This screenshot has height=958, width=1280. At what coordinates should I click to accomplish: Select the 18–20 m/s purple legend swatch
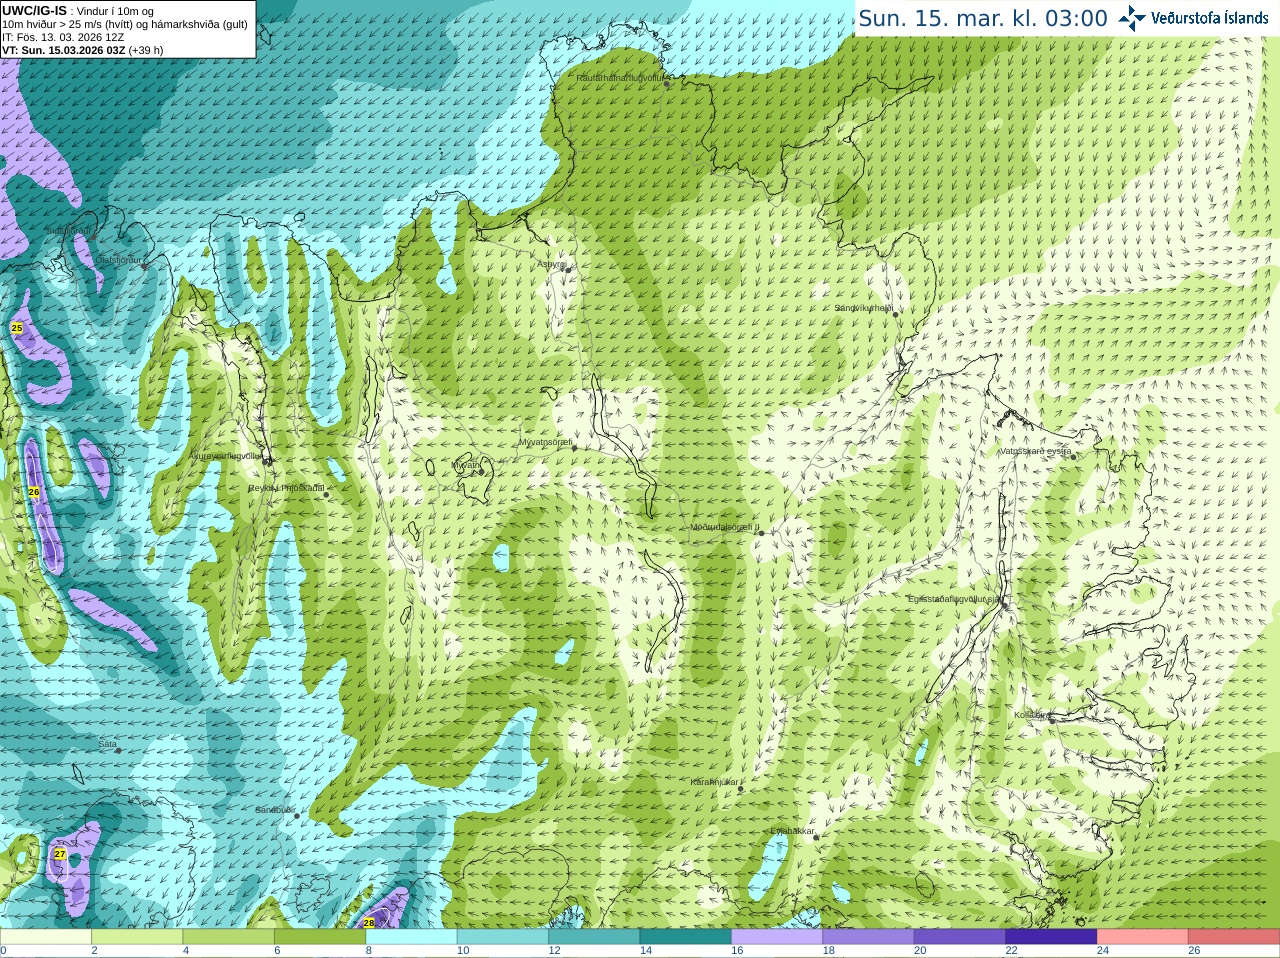[x=868, y=937]
